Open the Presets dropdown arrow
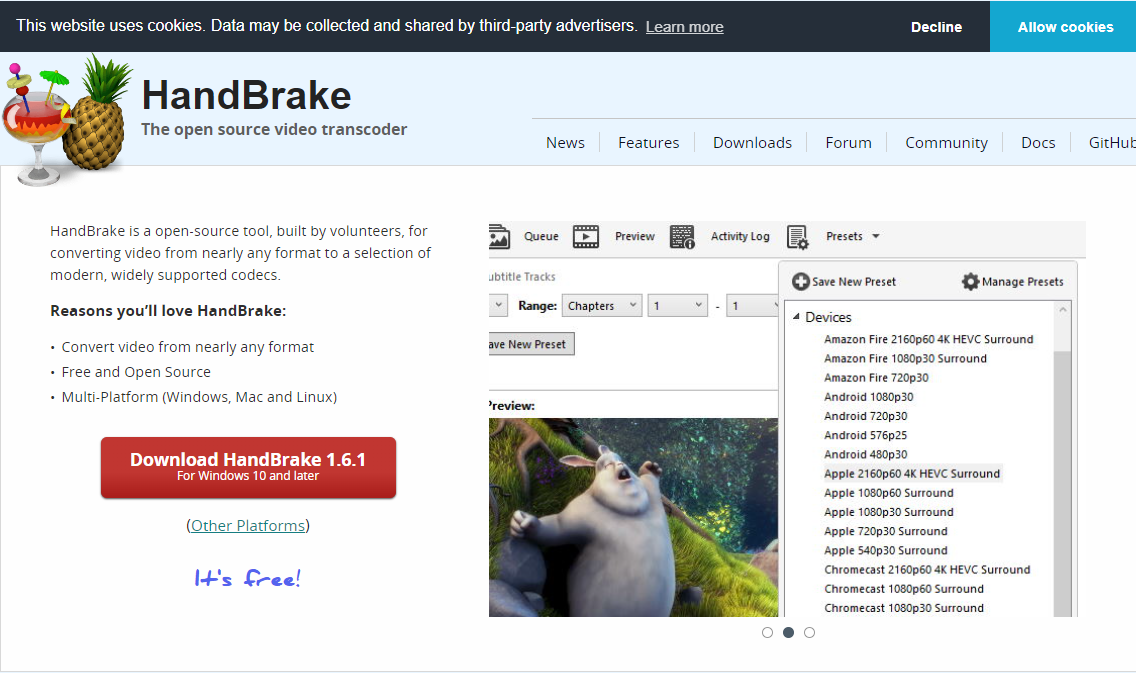 tap(875, 236)
